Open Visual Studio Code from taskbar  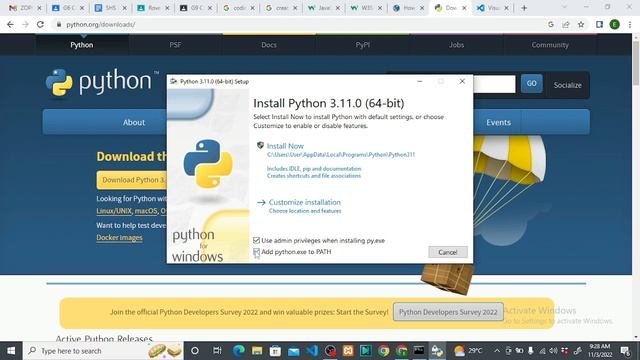point(312,351)
